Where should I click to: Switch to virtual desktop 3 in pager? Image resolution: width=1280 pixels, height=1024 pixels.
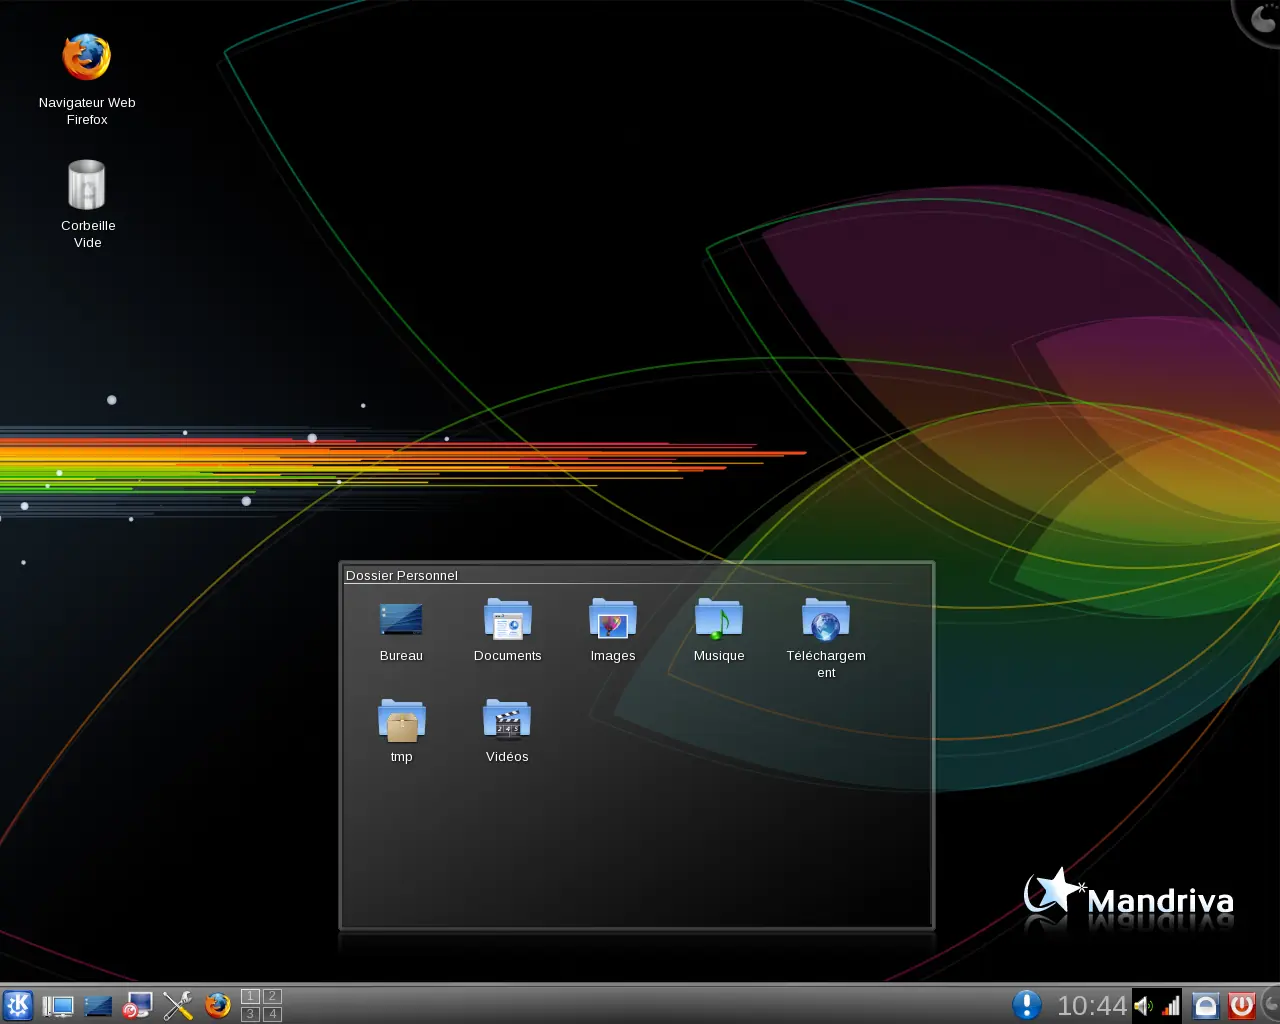[250, 1014]
